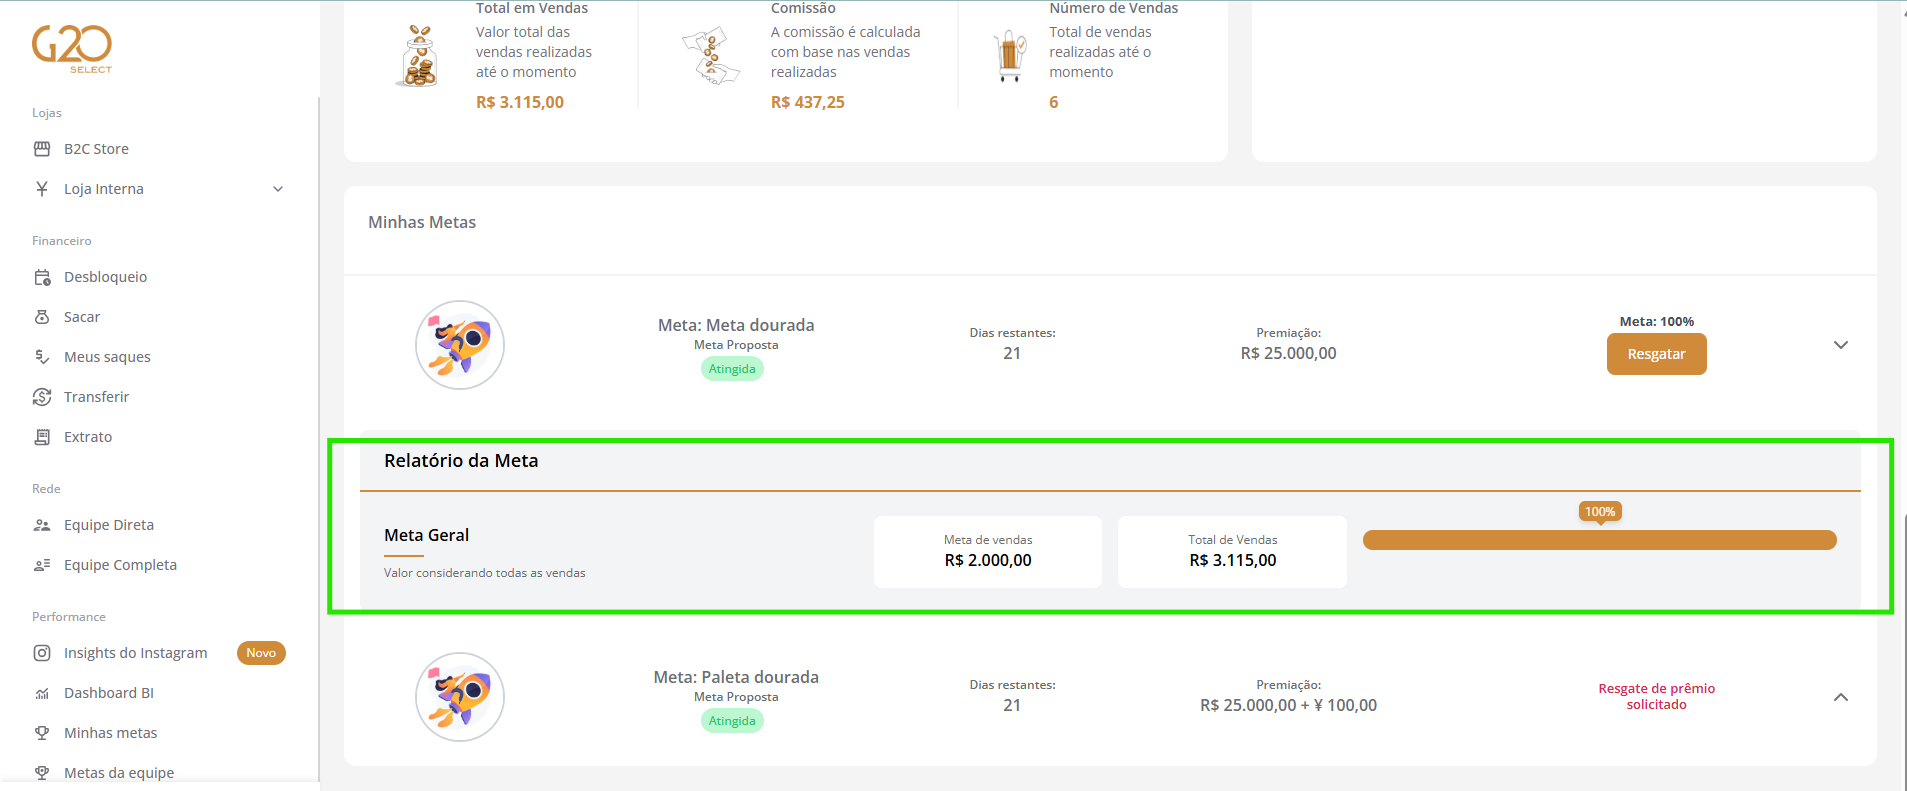Click the Dashboard BI chart icon
This screenshot has height=791, width=1907.
point(42,693)
